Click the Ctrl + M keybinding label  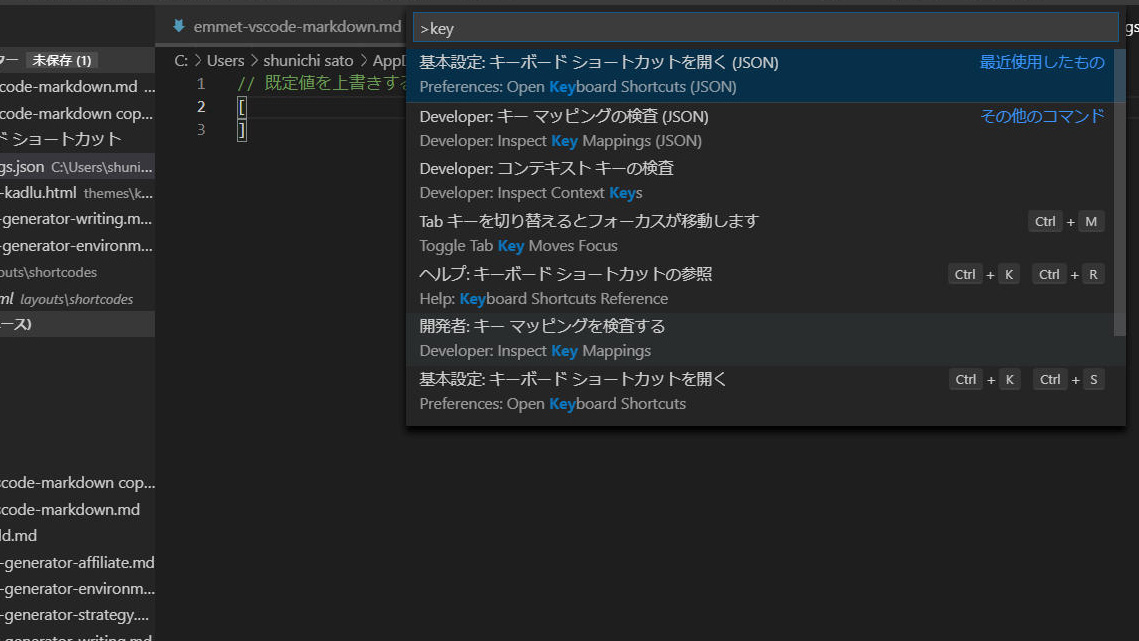coord(1066,222)
